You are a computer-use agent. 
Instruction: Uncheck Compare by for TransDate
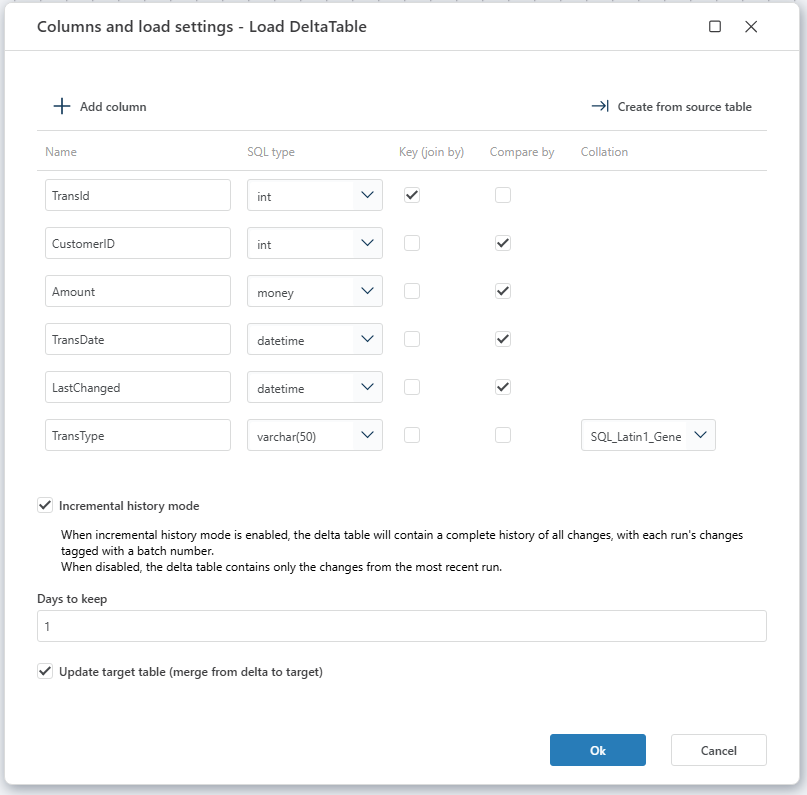click(x=503, y=339)
